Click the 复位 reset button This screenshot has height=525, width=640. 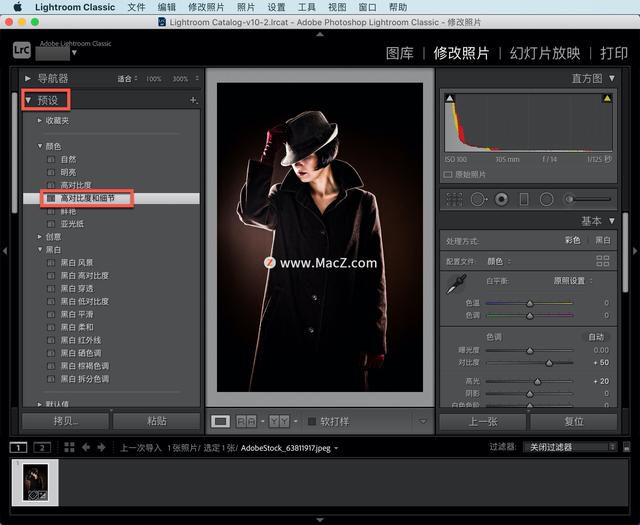pos(574,421)
